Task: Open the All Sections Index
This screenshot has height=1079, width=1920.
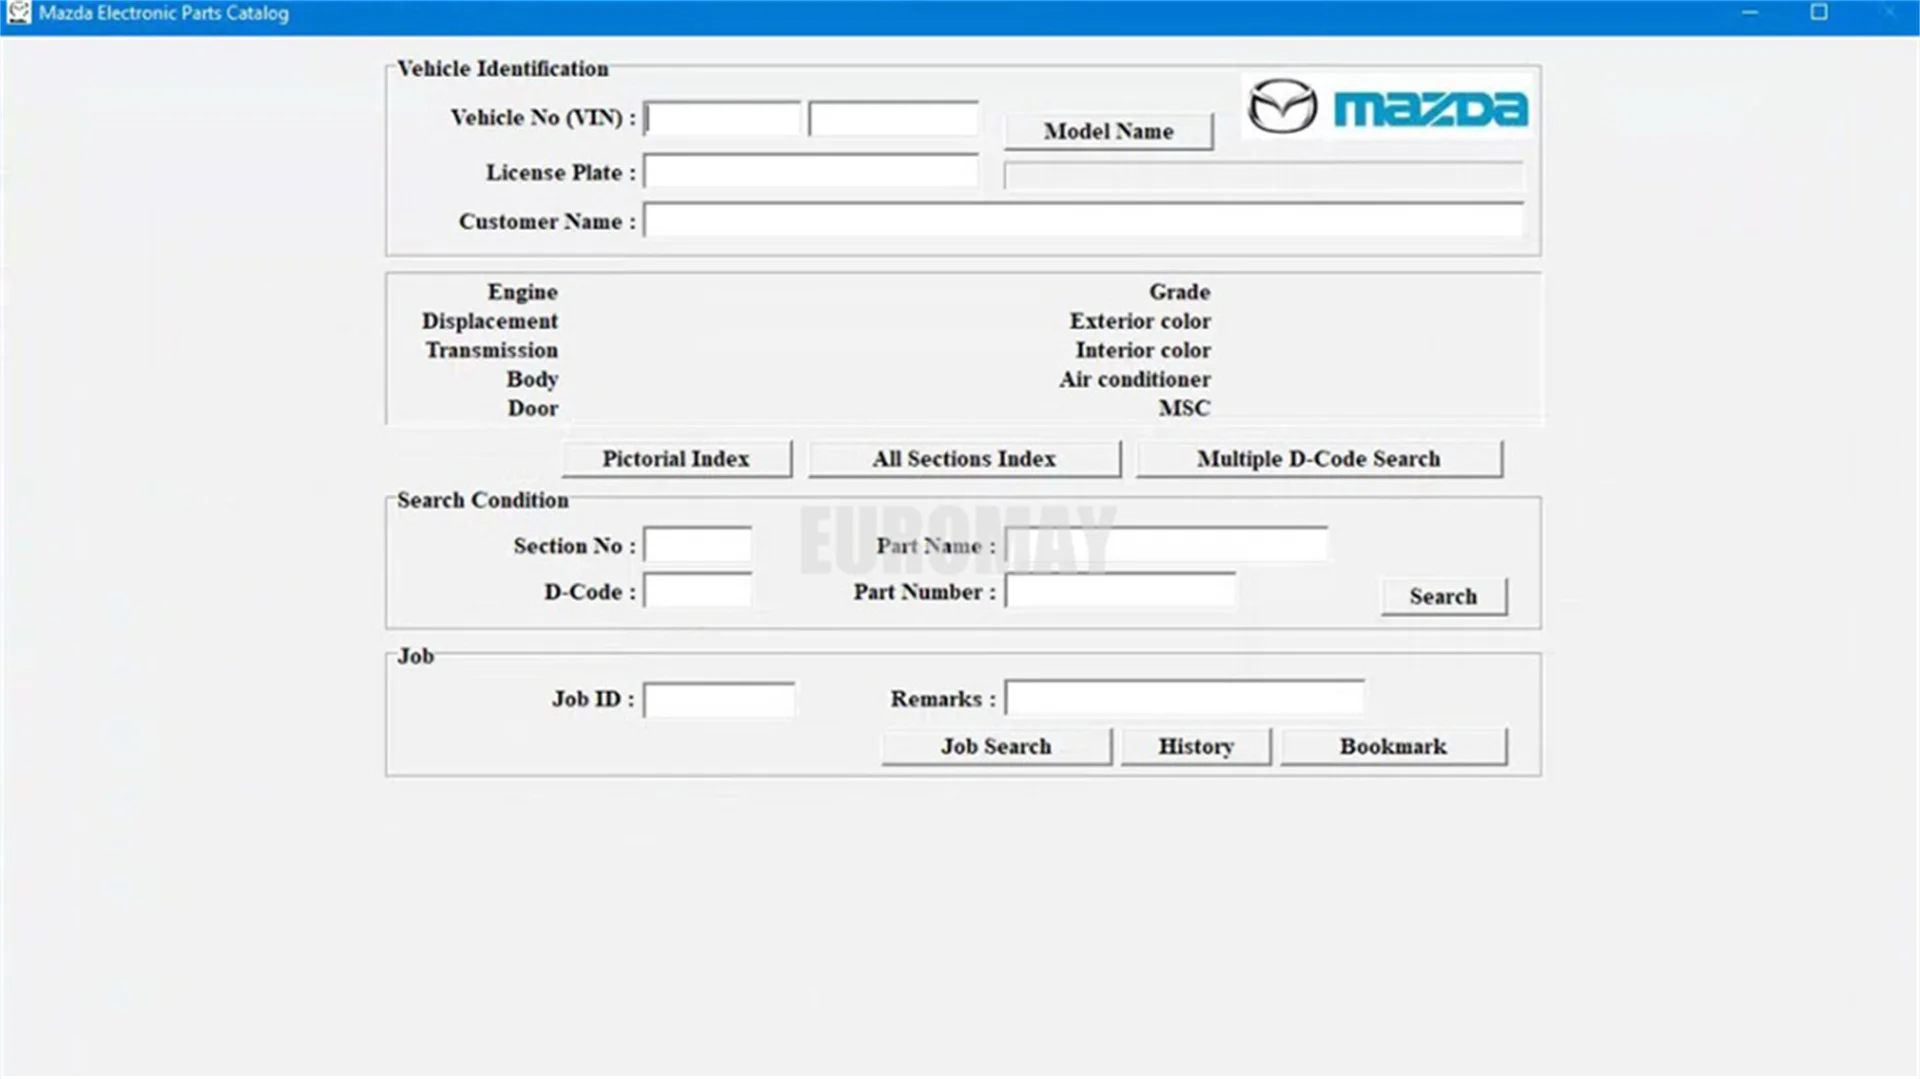Action: (x=963, y=458)
